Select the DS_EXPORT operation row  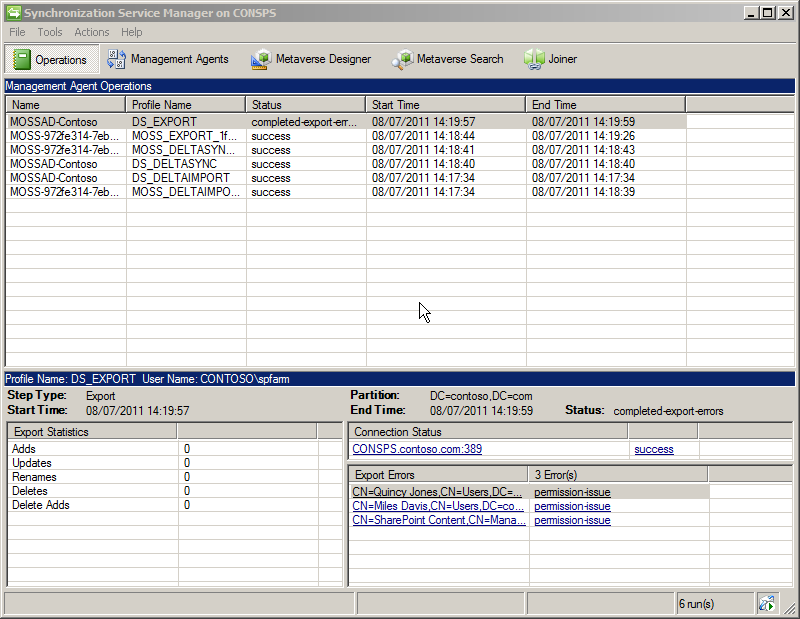[x=346, y=122]
